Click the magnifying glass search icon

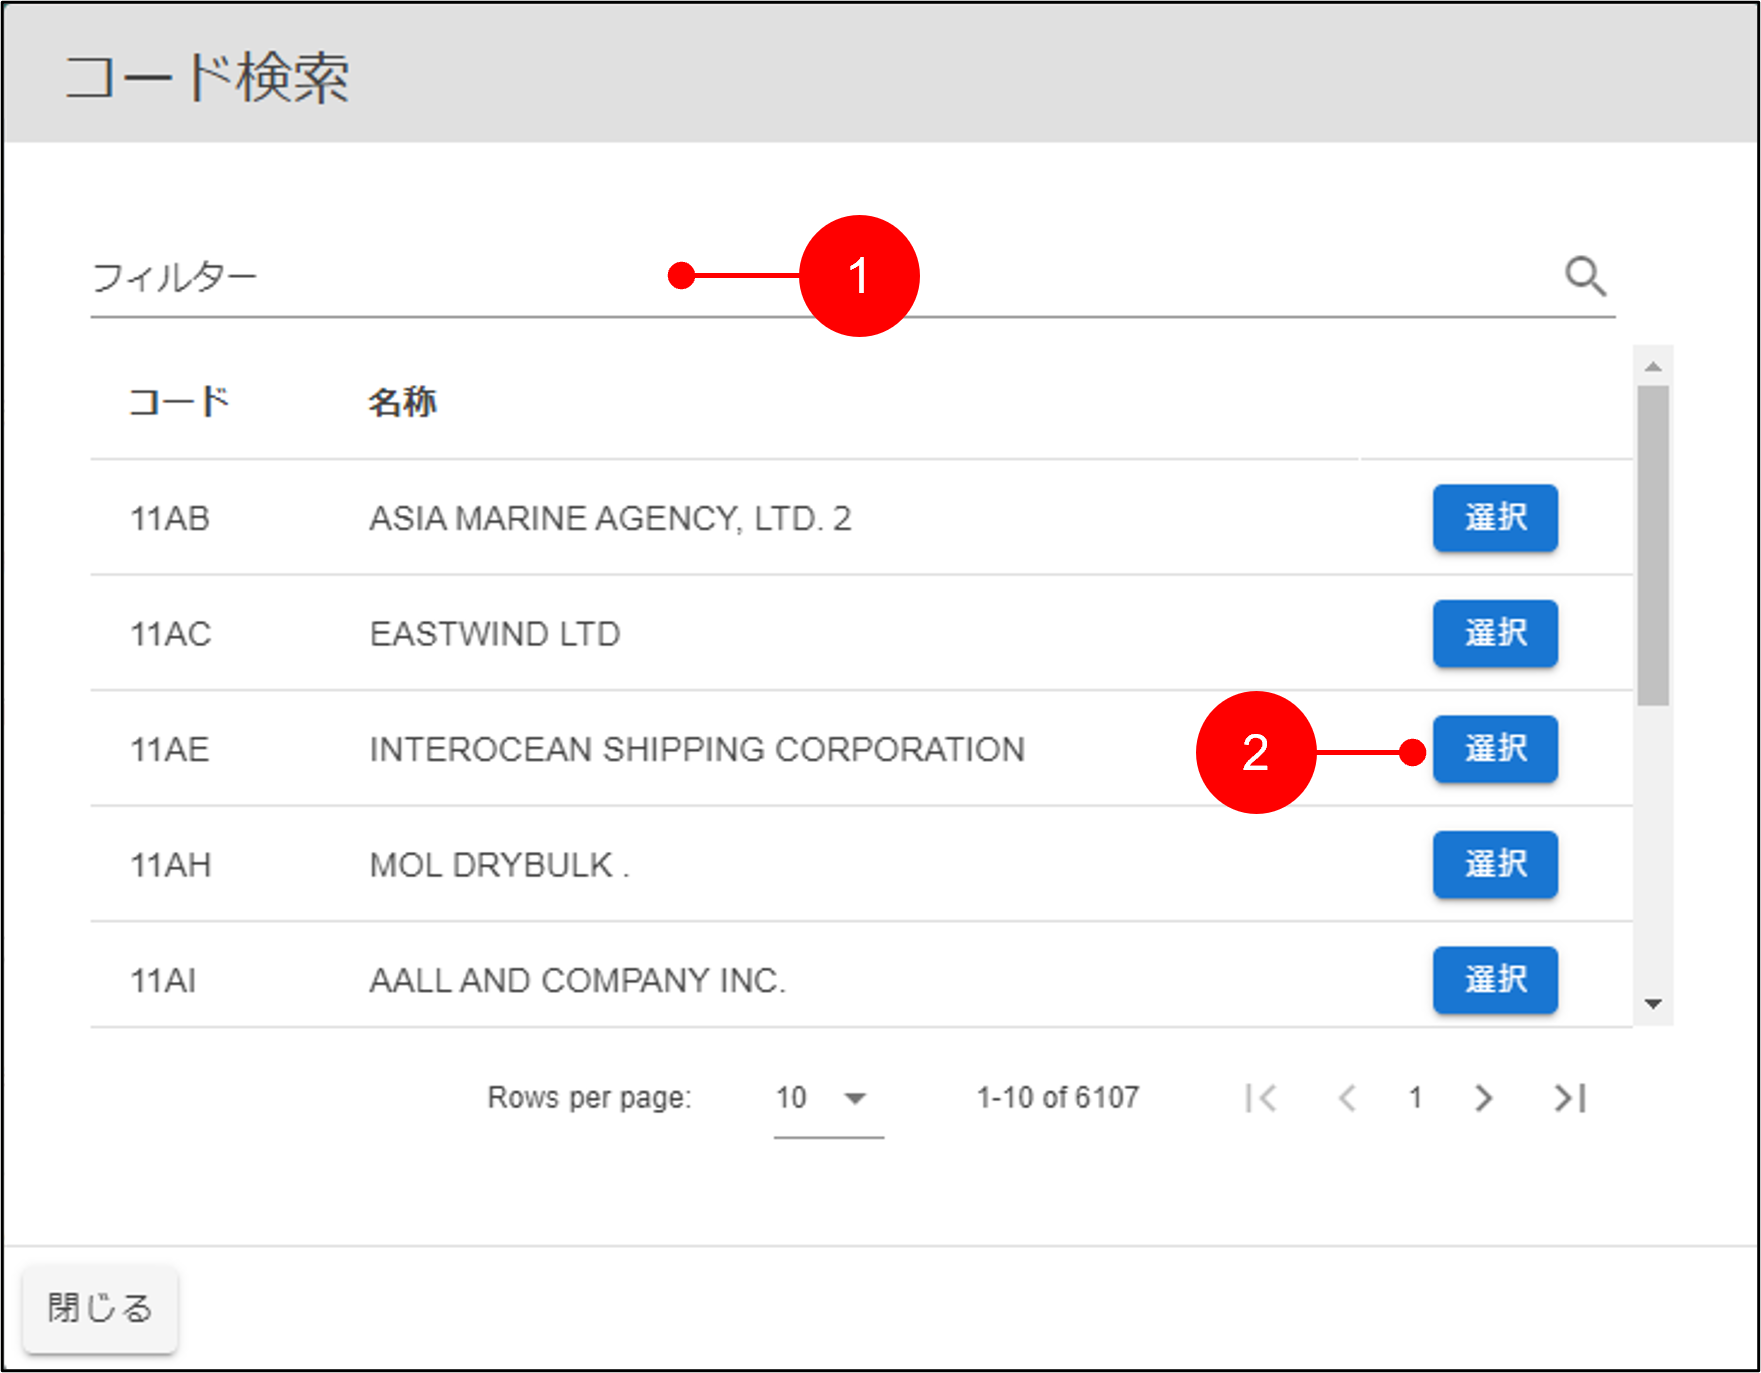(x=1585, y=277)
